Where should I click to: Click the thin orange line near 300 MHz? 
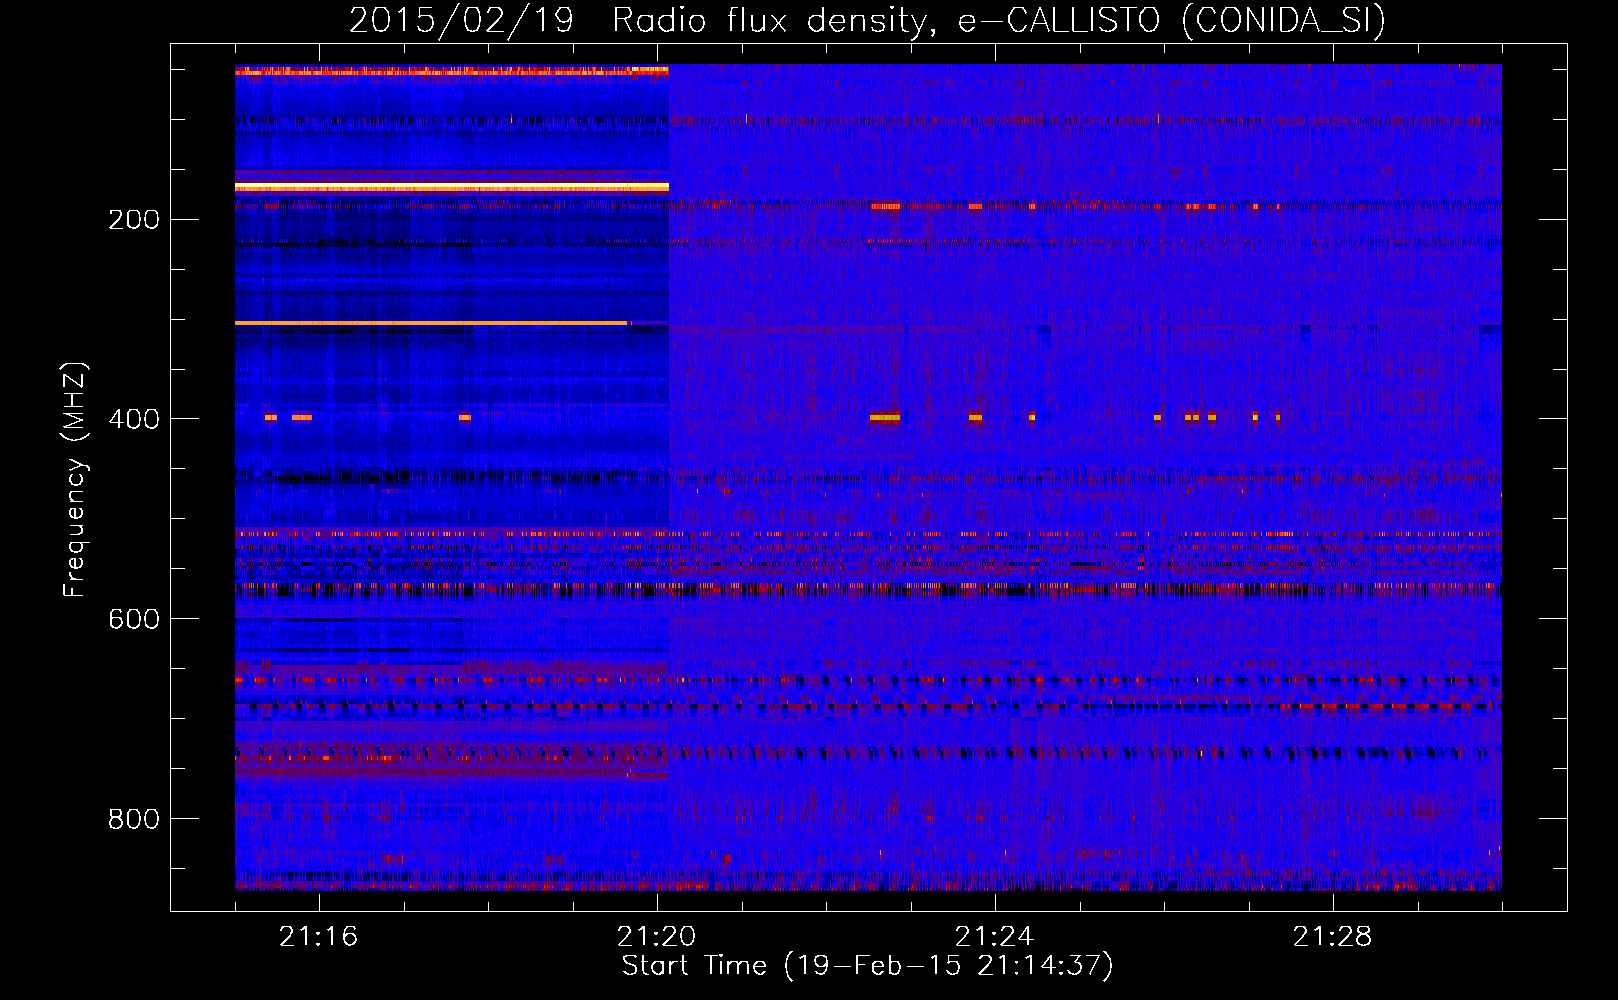(x=430, y=323)
